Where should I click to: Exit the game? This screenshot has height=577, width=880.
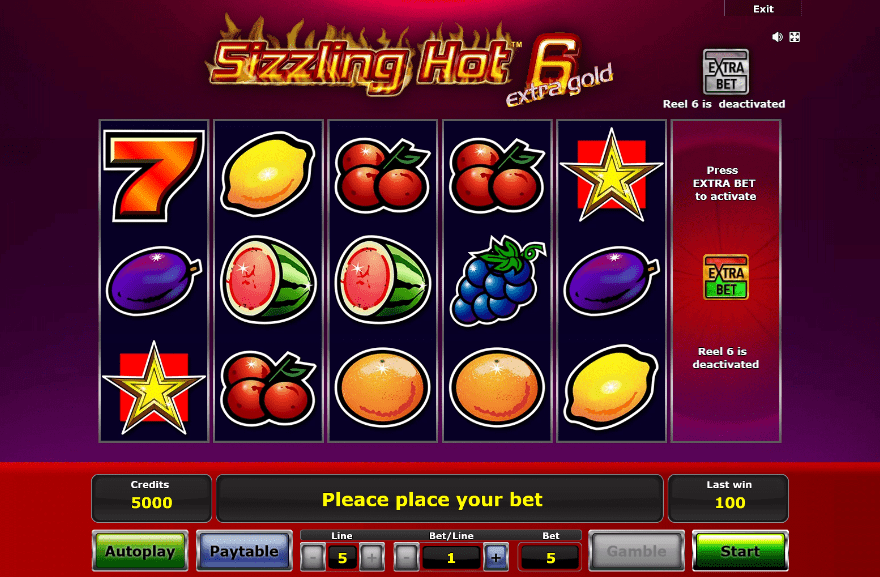pyautogui.click(x=763, y=8)
